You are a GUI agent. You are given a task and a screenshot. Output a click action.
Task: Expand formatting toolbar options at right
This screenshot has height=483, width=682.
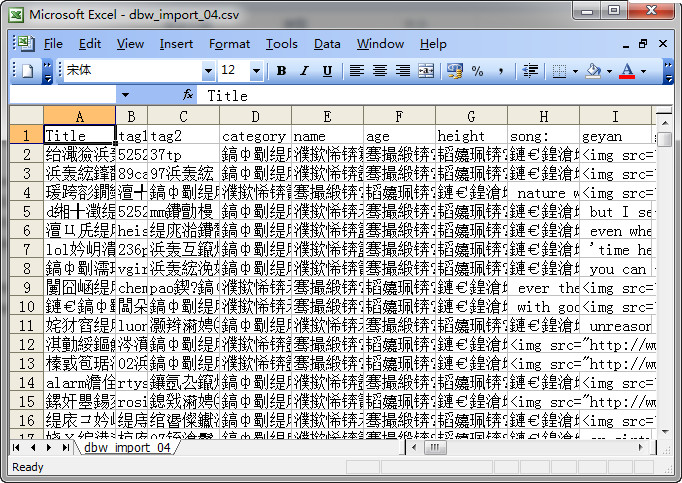(669, 71)
